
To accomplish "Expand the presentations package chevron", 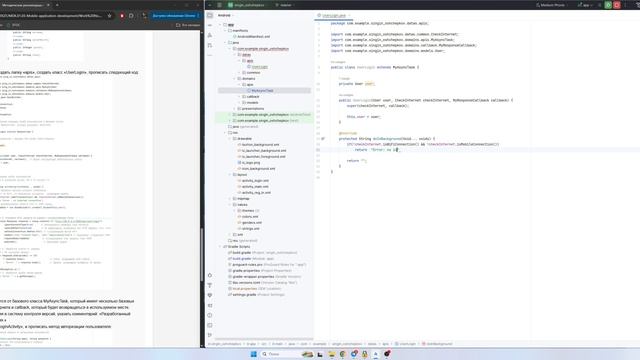I will (x=235, y=109).
